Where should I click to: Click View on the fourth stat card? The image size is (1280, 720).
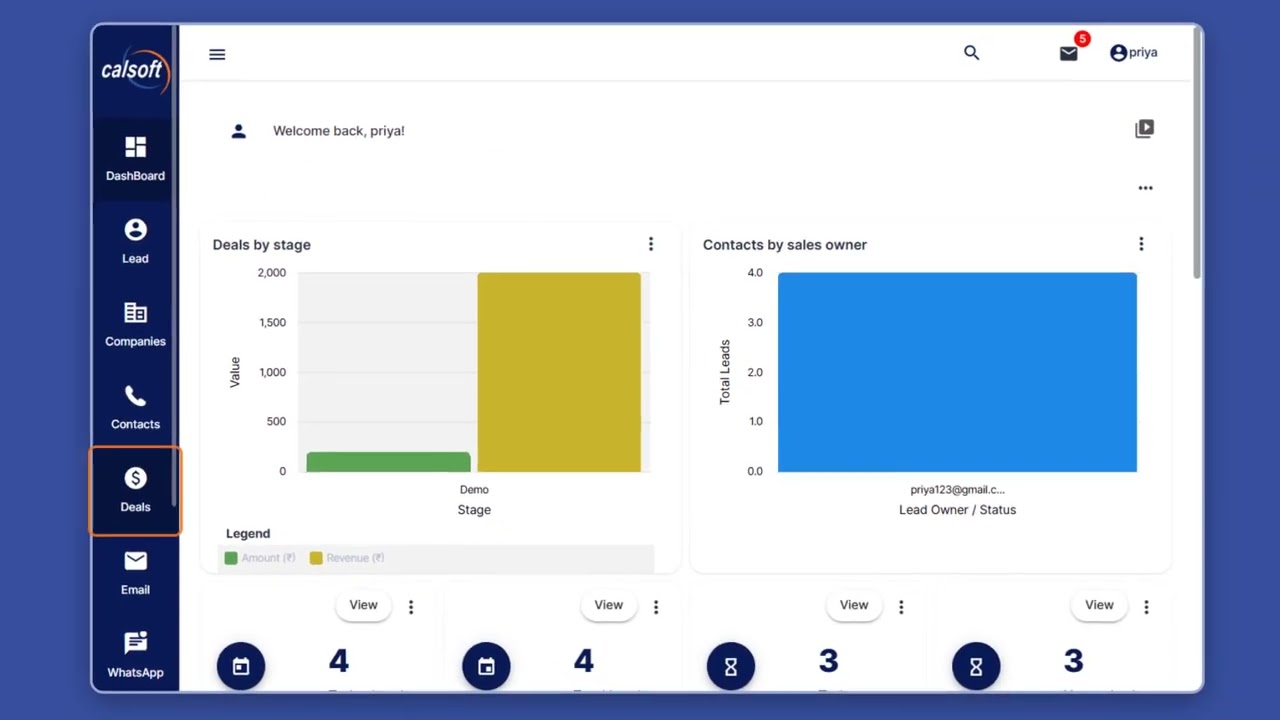click(1099, 605)
